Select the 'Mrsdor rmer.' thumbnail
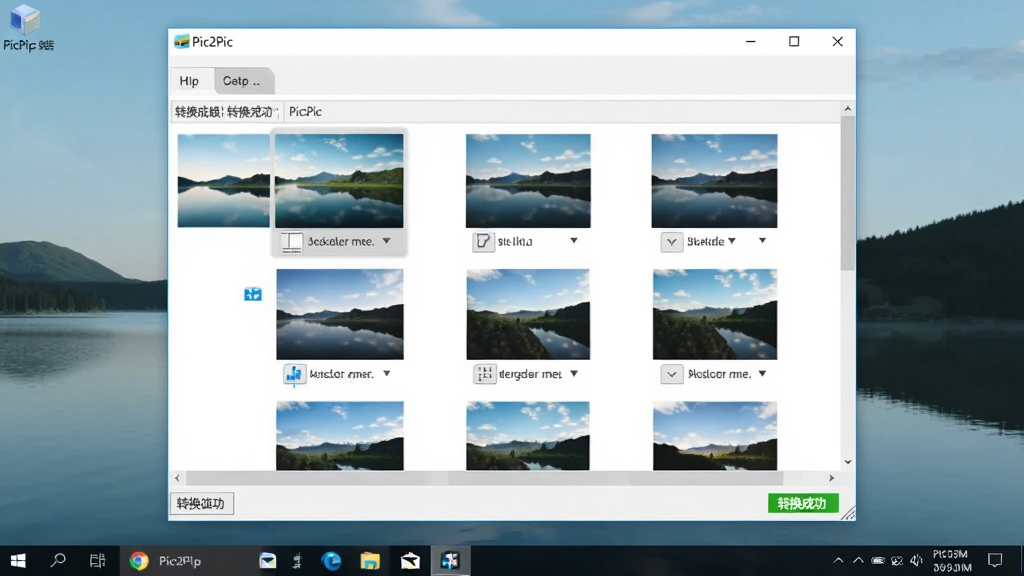 pos(340,314)
